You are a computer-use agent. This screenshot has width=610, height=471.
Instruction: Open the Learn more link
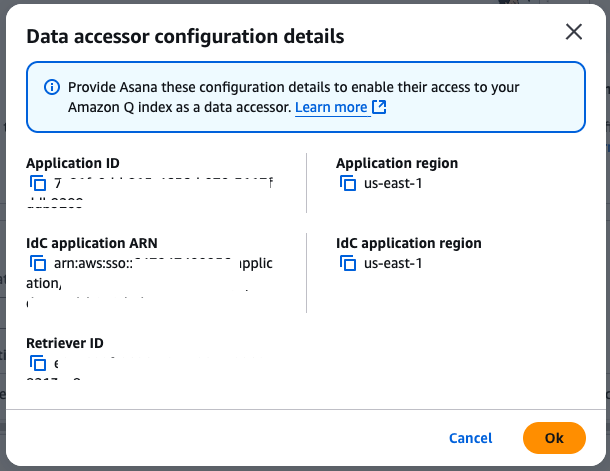pyautogui.click(x=331, y=107)
